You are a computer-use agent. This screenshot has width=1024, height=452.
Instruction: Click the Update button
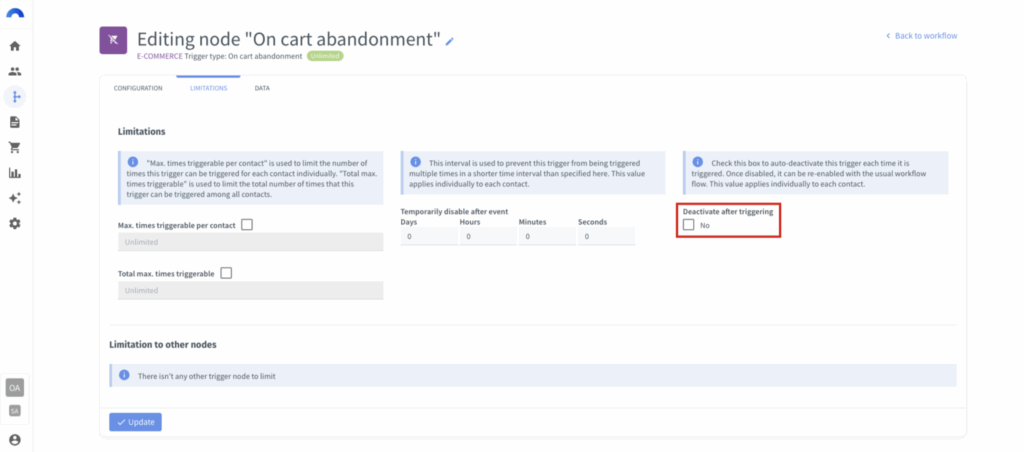135,422
